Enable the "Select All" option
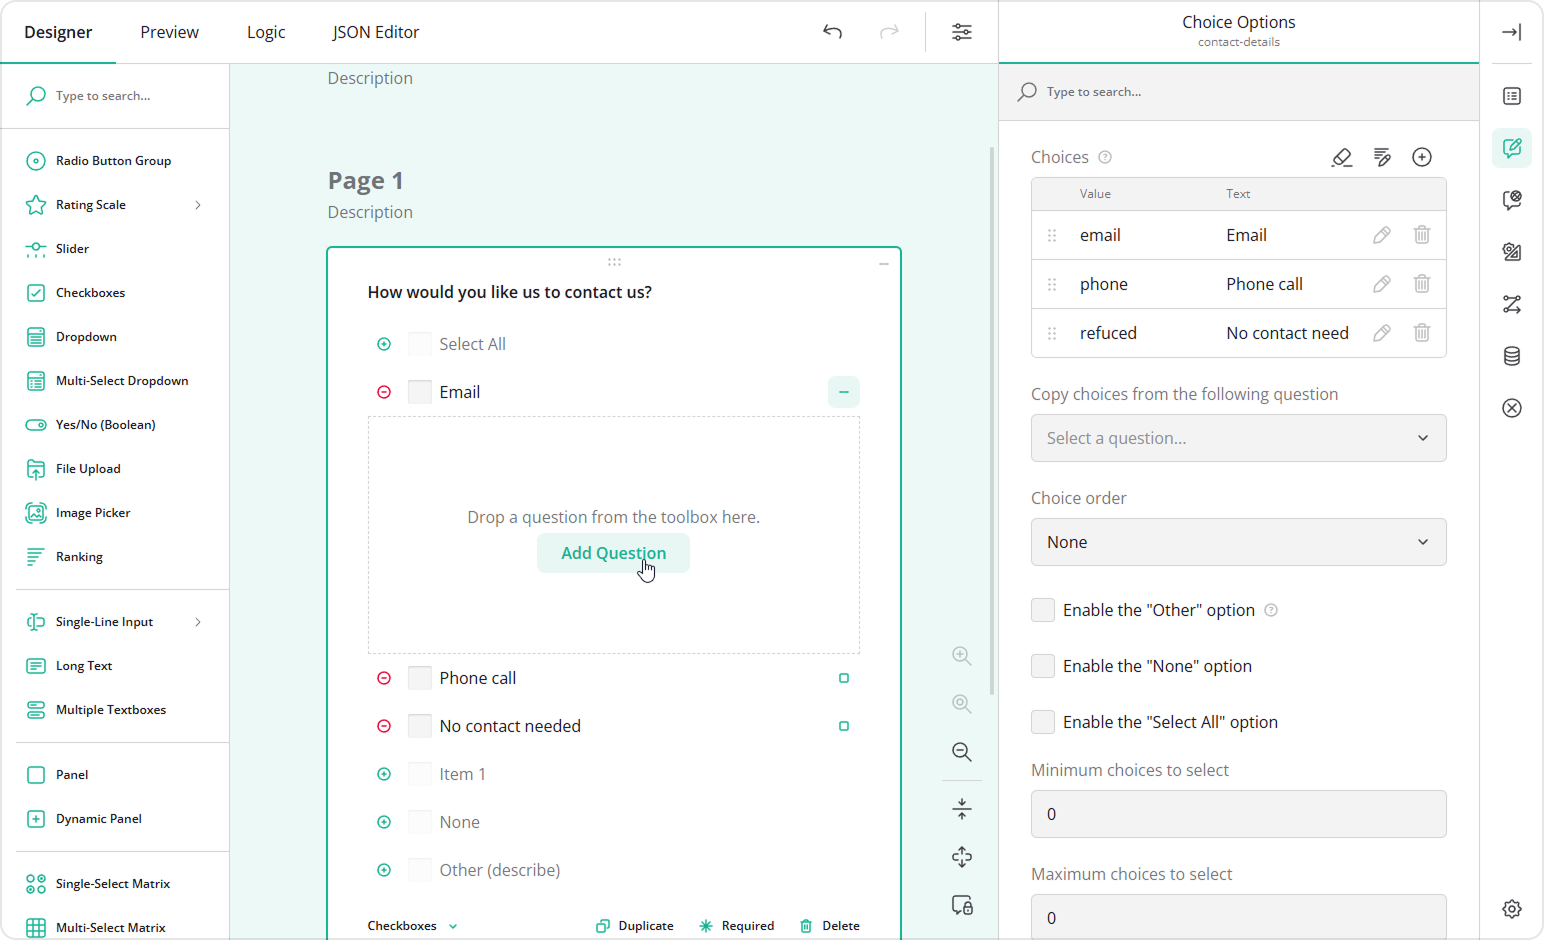This screenshot has height=940, width=1544. 1042,721
